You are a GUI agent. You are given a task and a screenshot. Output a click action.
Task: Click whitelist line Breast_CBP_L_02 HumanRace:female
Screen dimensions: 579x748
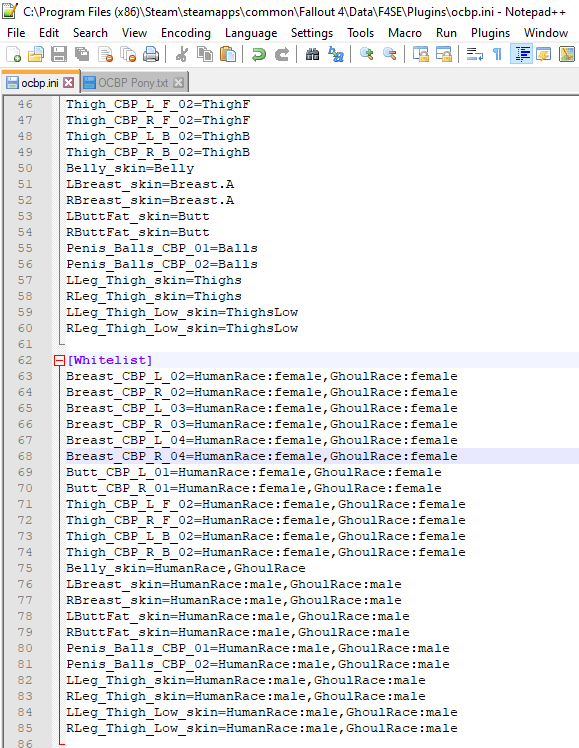[261, 376]
